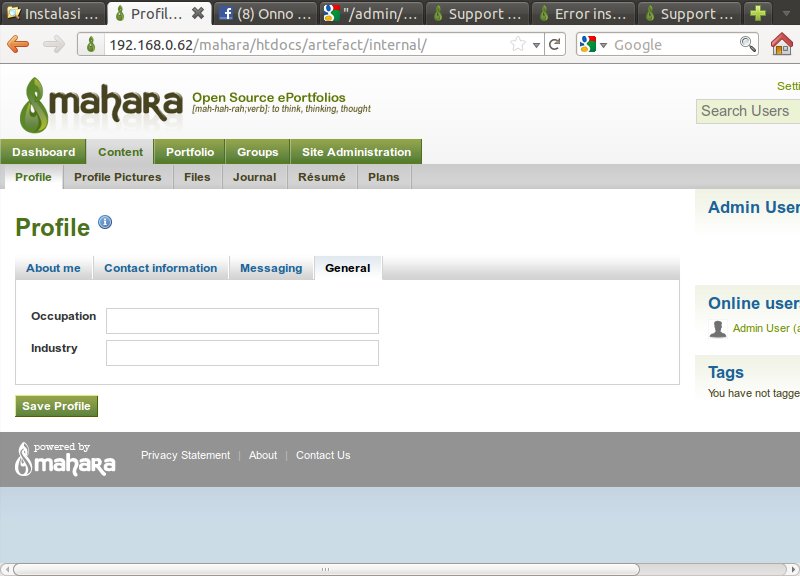Viewport: 800px width, 576px height.
Task: Click the browser back arrow
Action: coord(18,44)
